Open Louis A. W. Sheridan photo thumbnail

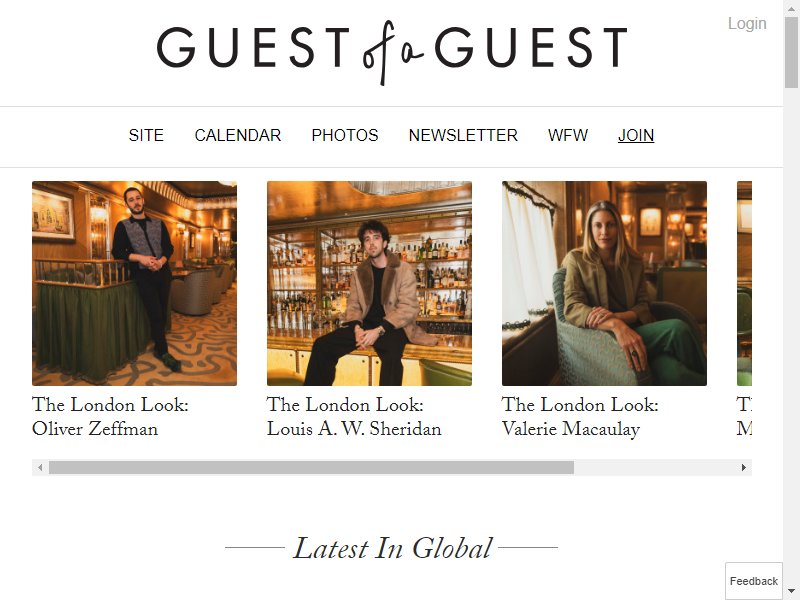(369, 283)
